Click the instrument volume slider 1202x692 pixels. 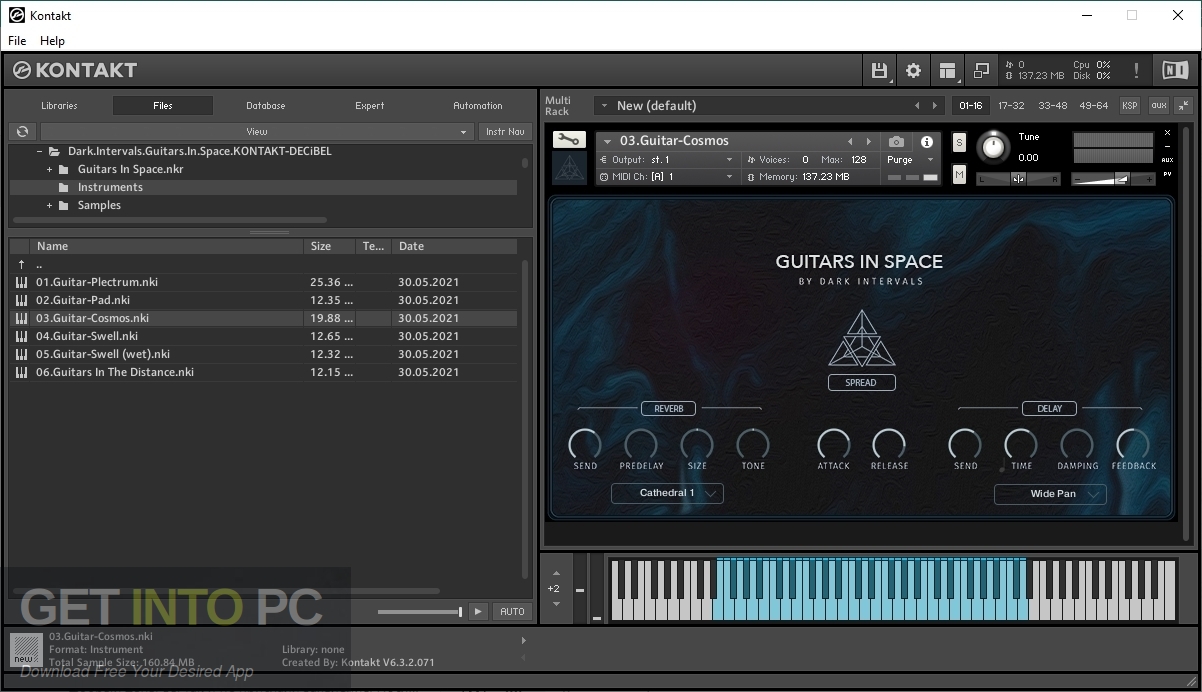pos(1113,179)
